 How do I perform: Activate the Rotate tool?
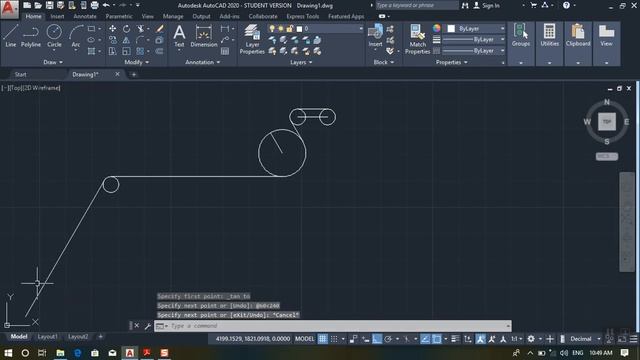click(127, 29)
